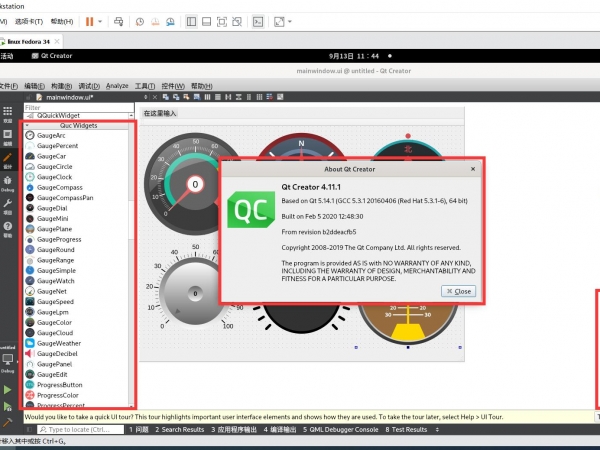Open the Search Results output pane

[x=183, y=429]
